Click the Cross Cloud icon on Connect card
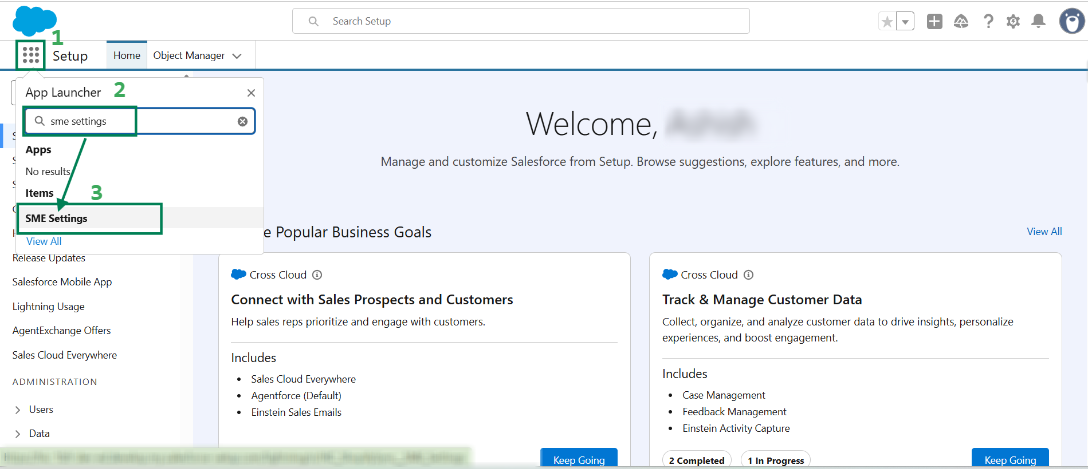The image size is (1088, 469). 239,275
